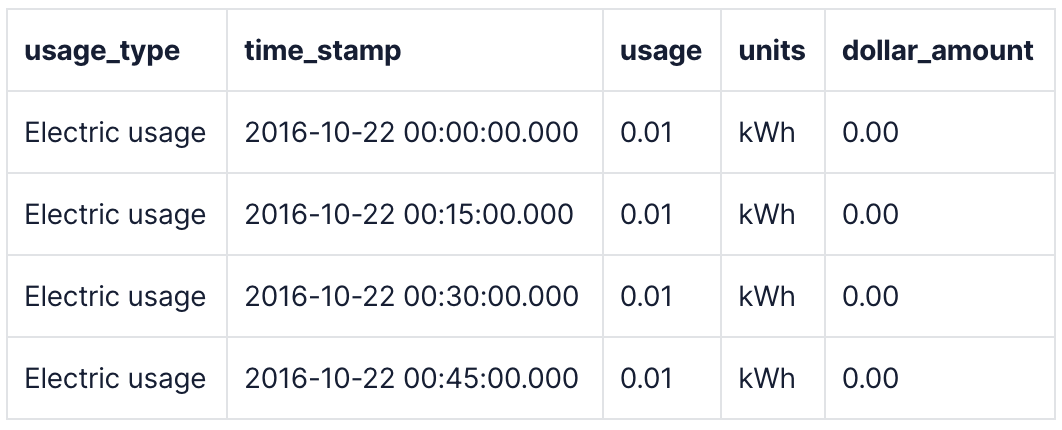Click the time_stamp column header

tap(322, 51)
